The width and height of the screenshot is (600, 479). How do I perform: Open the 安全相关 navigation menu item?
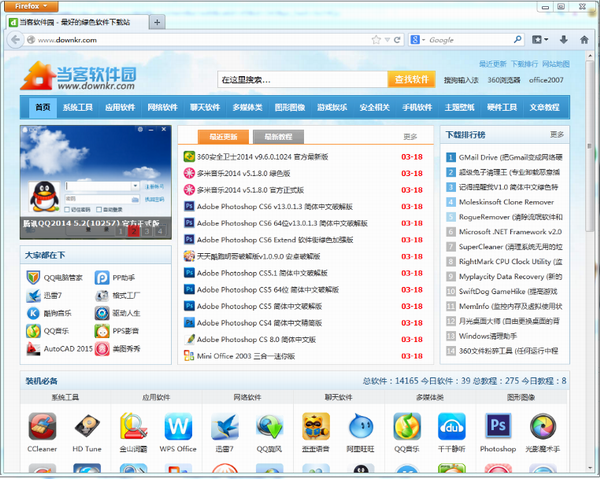[374, 107]
